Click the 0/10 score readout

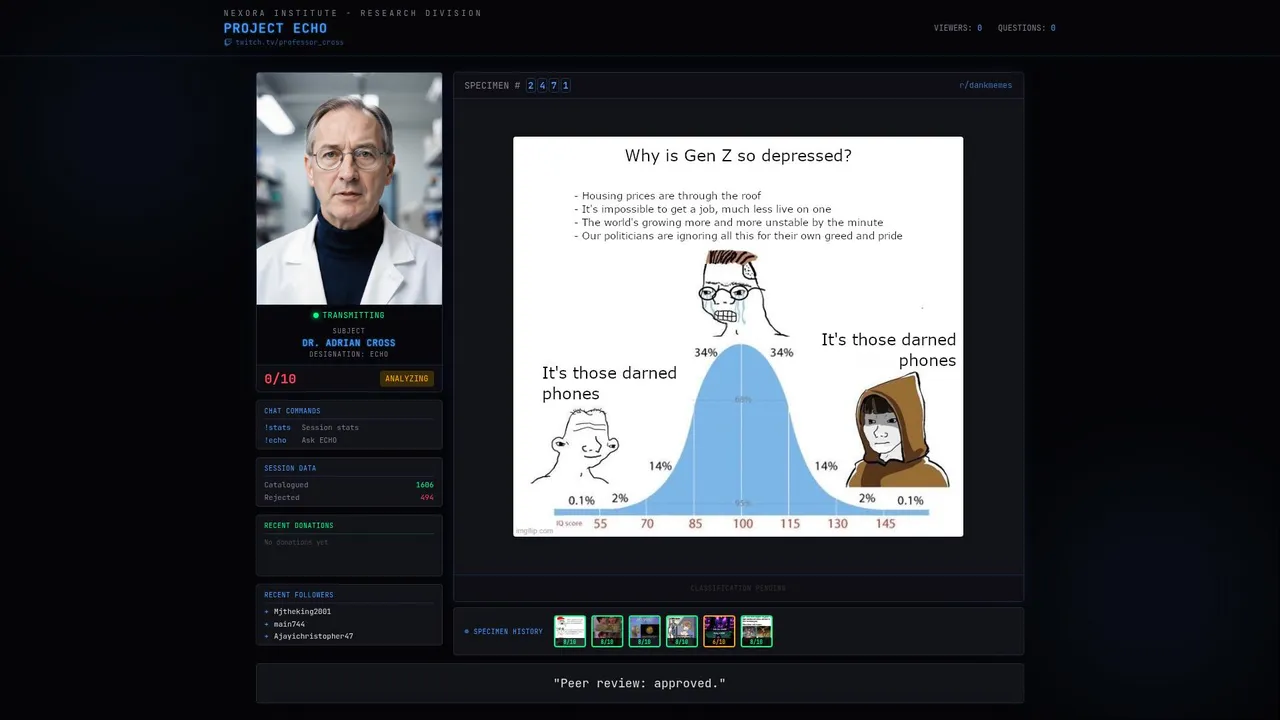(x=280, y=379)
